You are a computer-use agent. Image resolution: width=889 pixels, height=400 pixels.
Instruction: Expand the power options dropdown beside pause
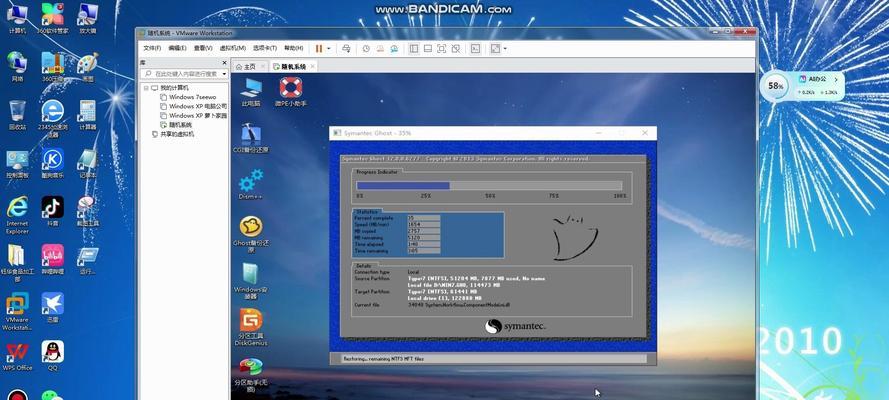pyautogui.click(x=329, y=49)
